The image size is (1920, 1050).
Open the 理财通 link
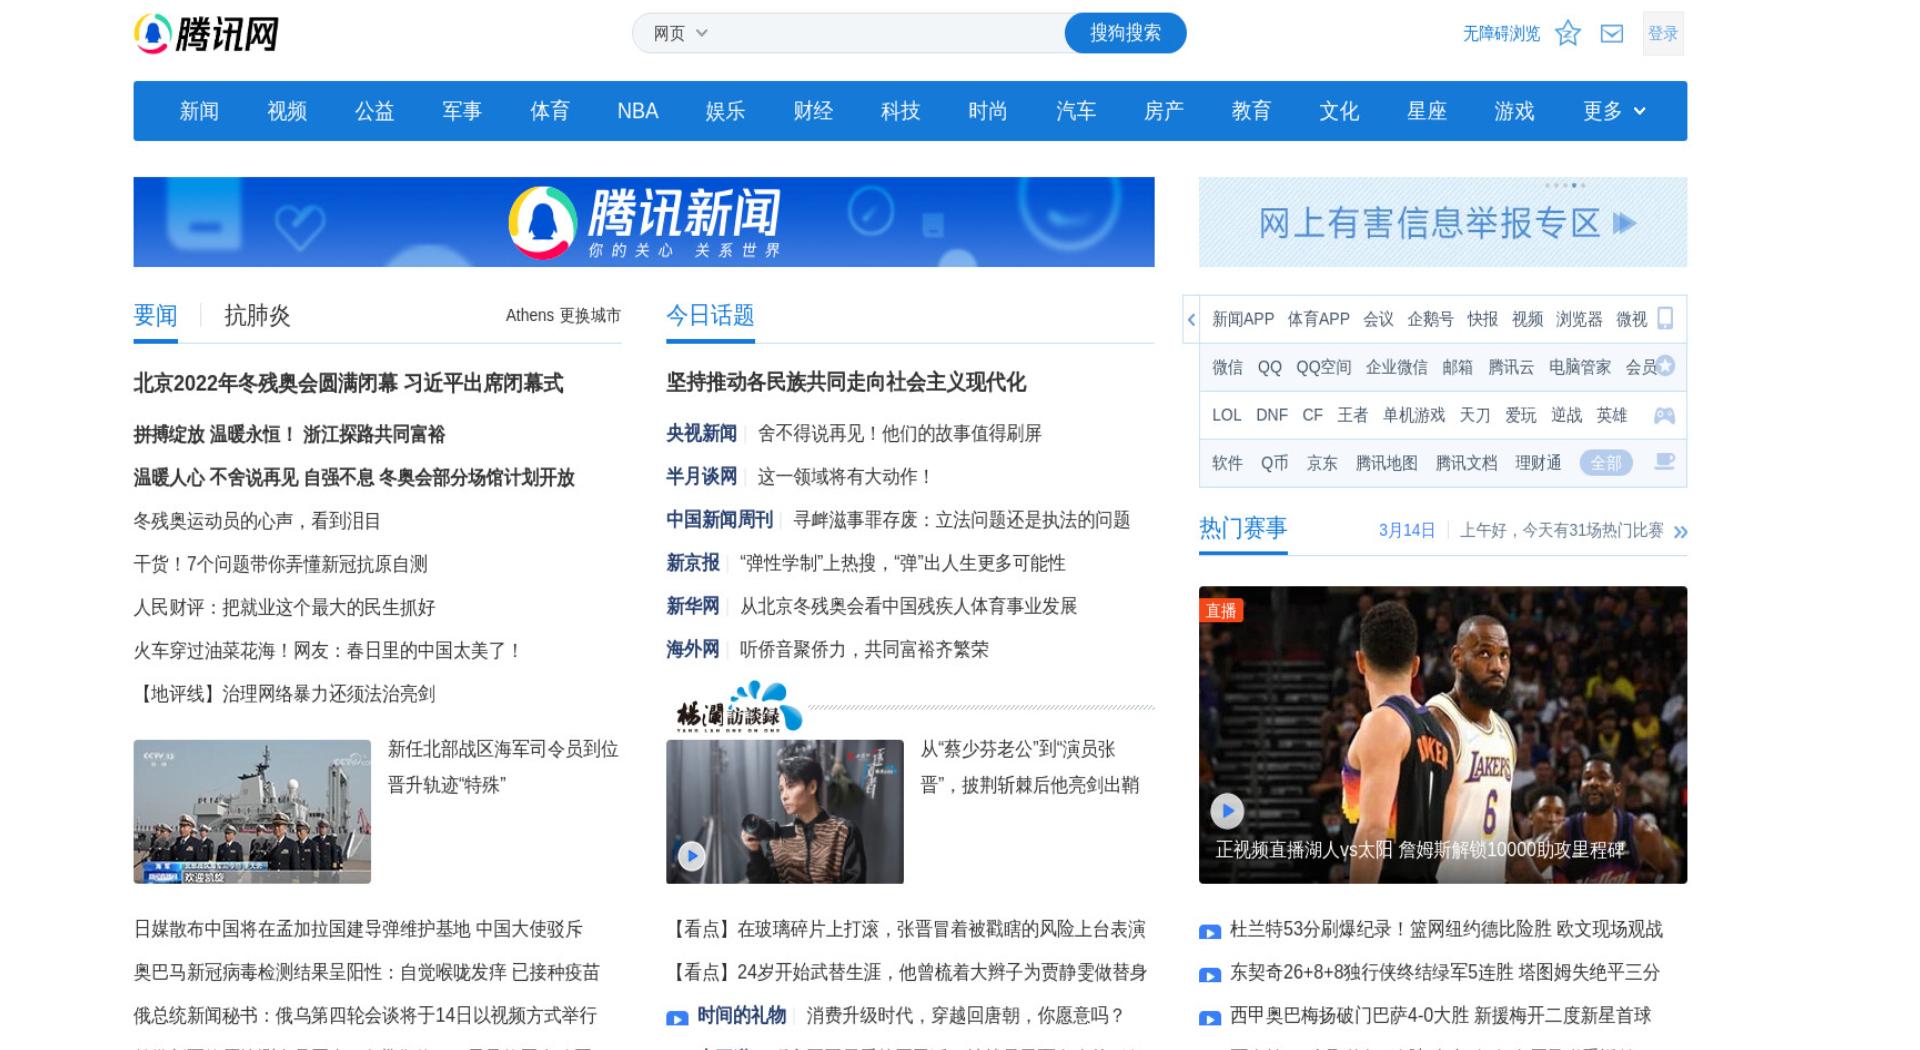point(1538,463)
